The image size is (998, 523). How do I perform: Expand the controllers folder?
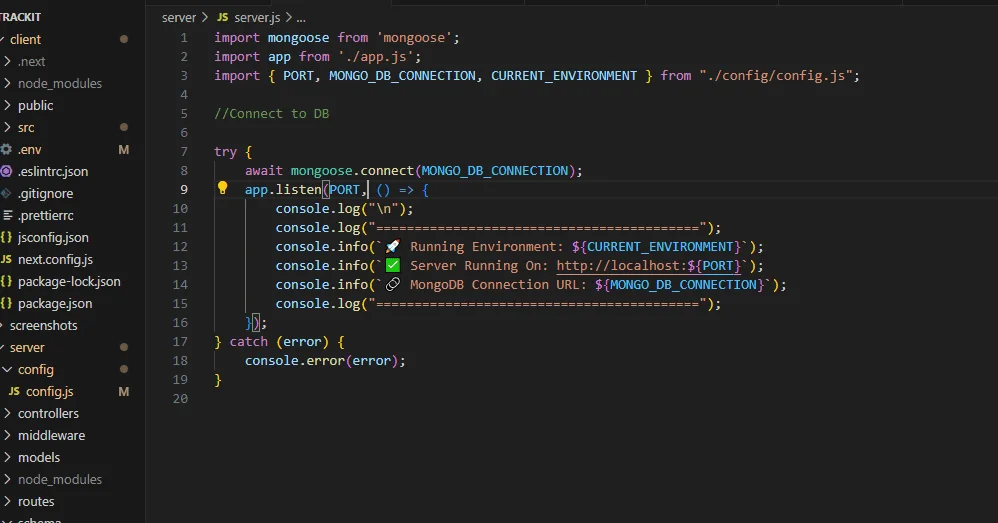48,414
